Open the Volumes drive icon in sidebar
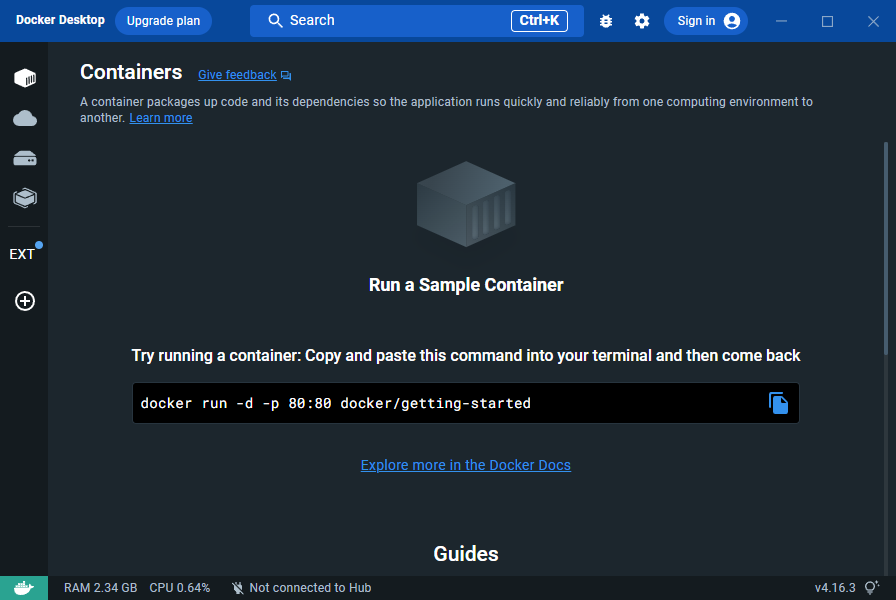The width and height of the screenshot is (896, 600). 25,158
